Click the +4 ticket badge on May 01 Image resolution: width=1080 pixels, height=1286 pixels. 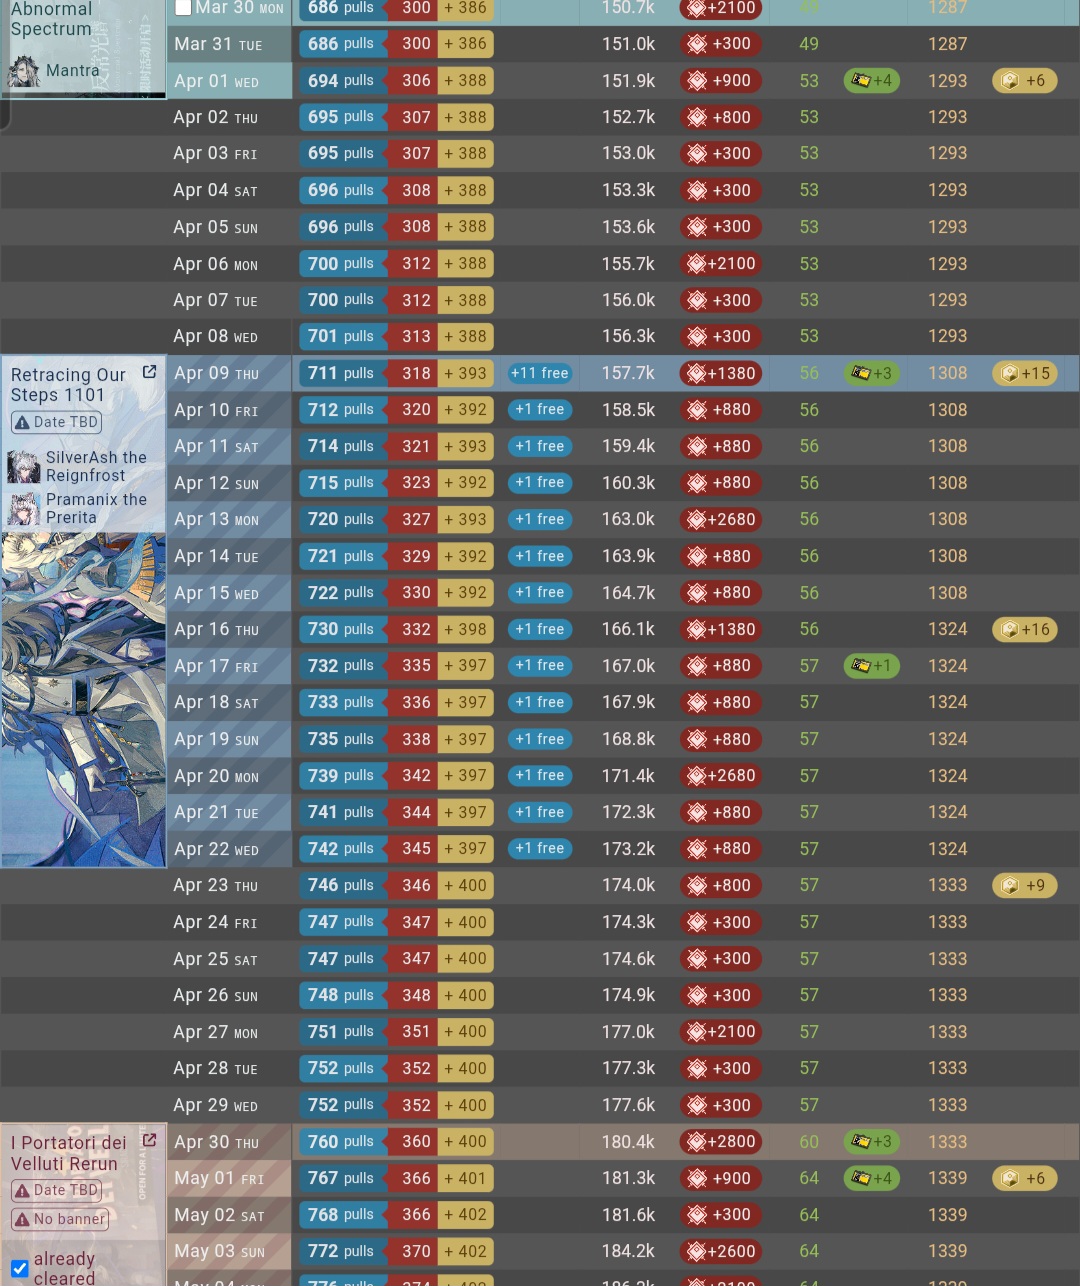coord(872,1178)
